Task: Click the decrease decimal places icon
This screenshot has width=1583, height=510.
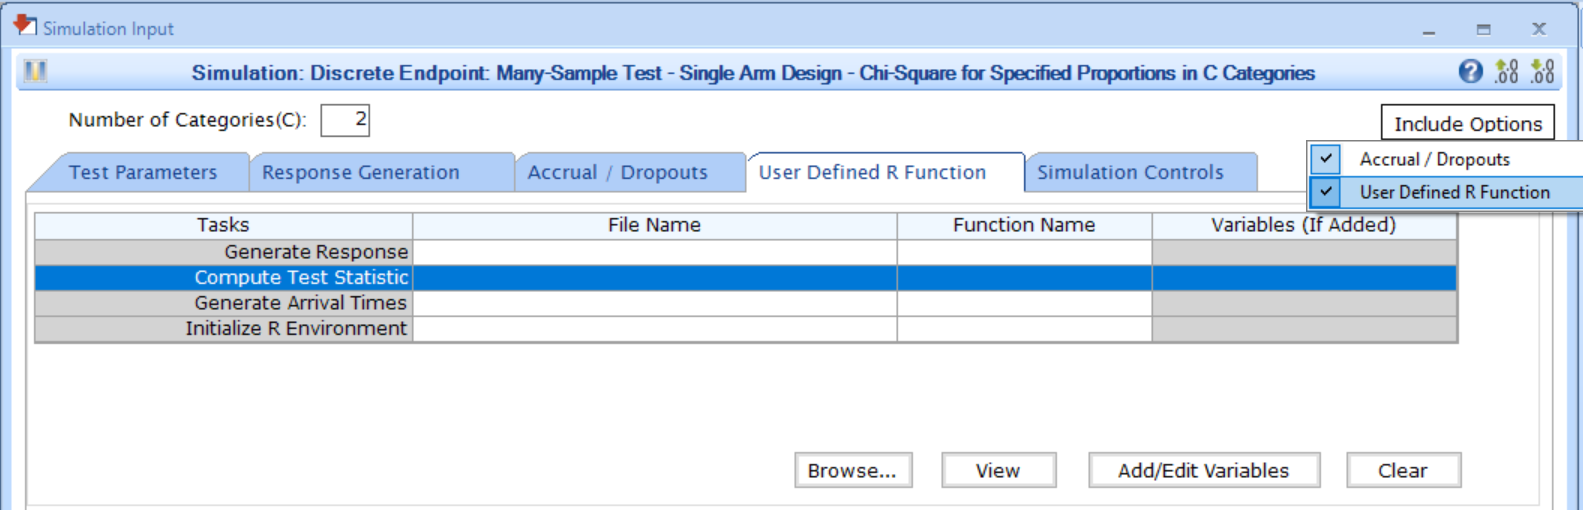Action: (x=1543, y=72)
